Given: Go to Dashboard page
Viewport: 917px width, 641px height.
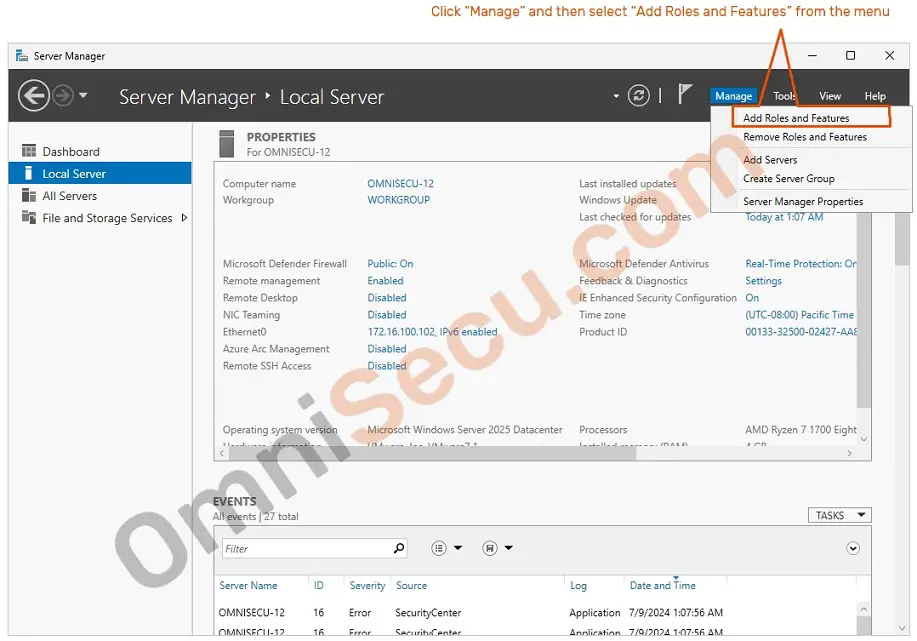Looking at the screenshot, I should [x=71, y=151].
